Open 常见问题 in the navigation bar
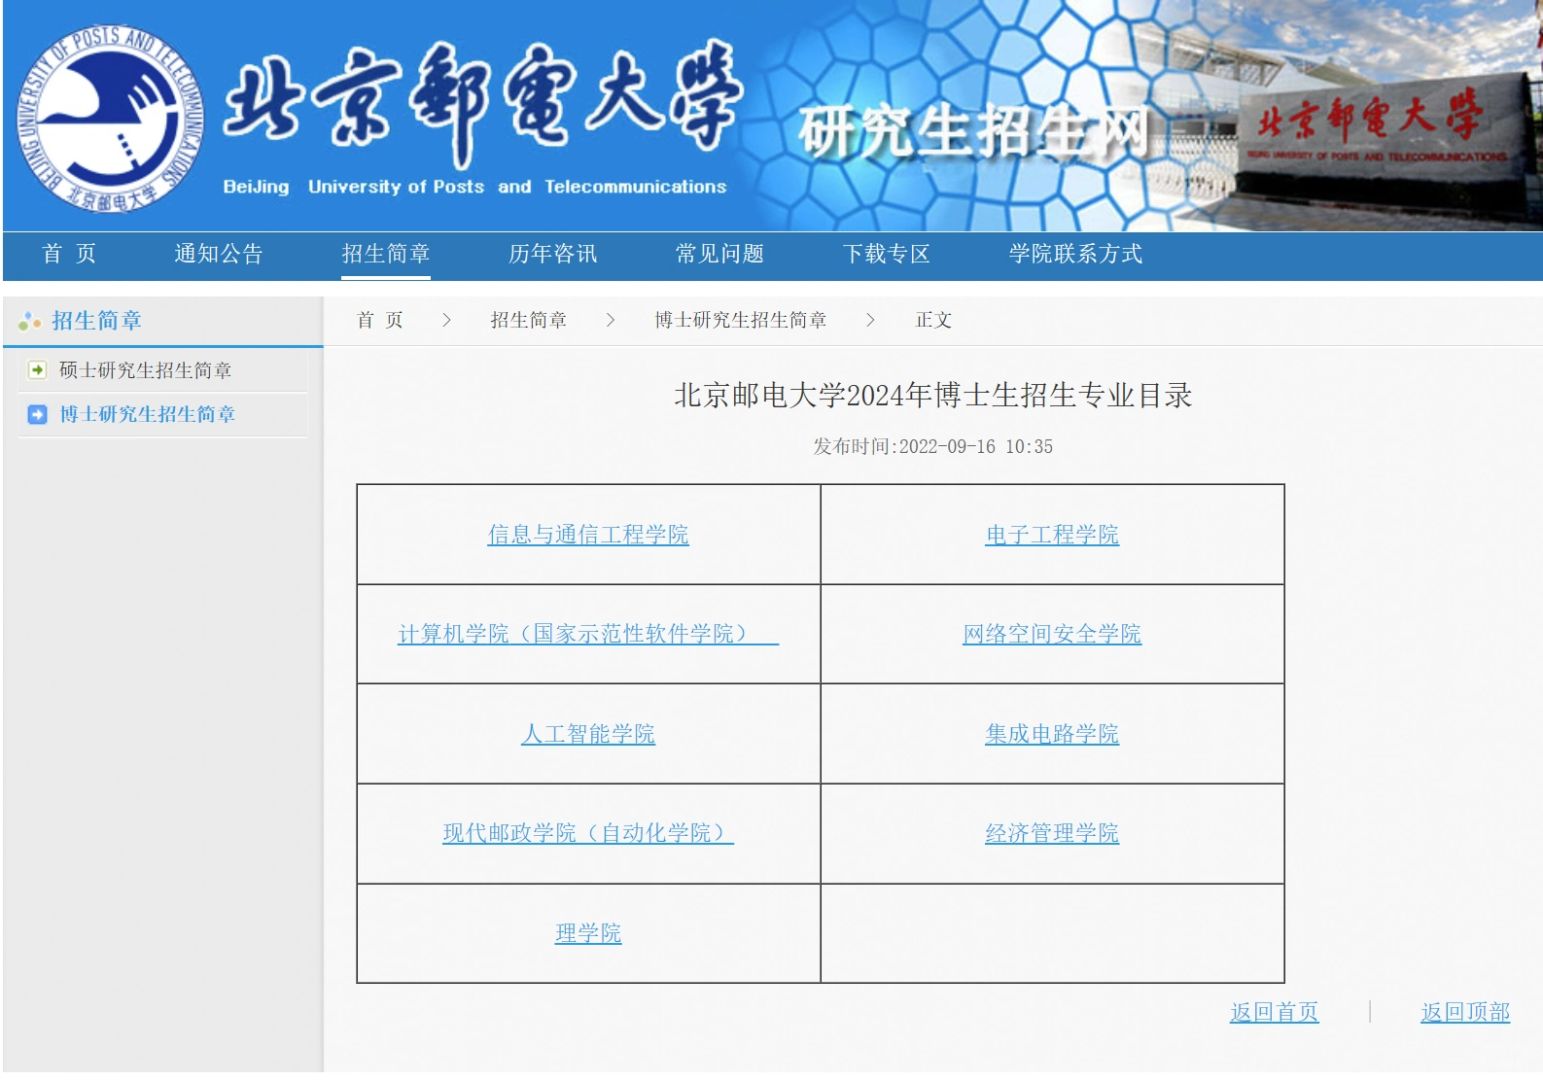1543x1080 pixels. (x=719, y=254)
